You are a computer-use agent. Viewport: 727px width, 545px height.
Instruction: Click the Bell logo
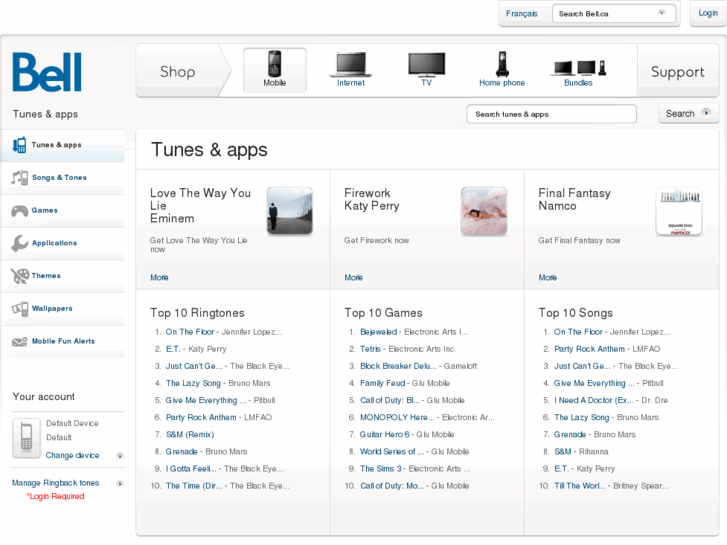pyautogui.click(x=47, y=73)
